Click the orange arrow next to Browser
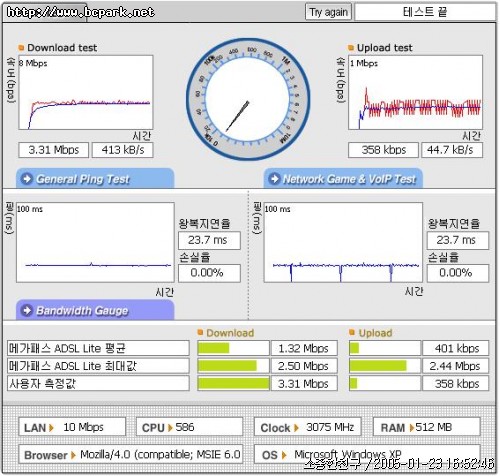The width and height of the screenshot is (500, 476). point(73,455)
